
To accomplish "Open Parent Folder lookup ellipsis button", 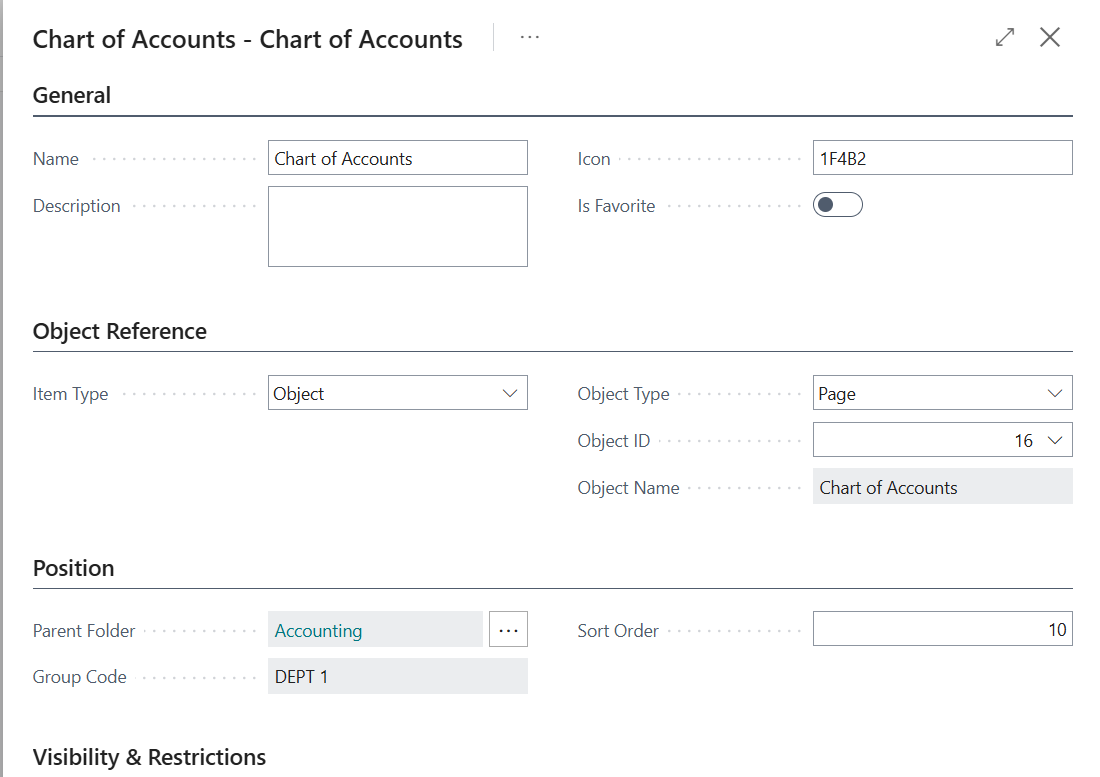I will coord(508,630).
